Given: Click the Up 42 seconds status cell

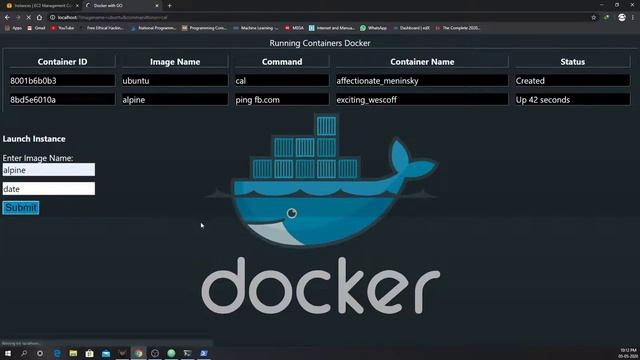Looking at the screenshot, I should [x=572, y=99].
